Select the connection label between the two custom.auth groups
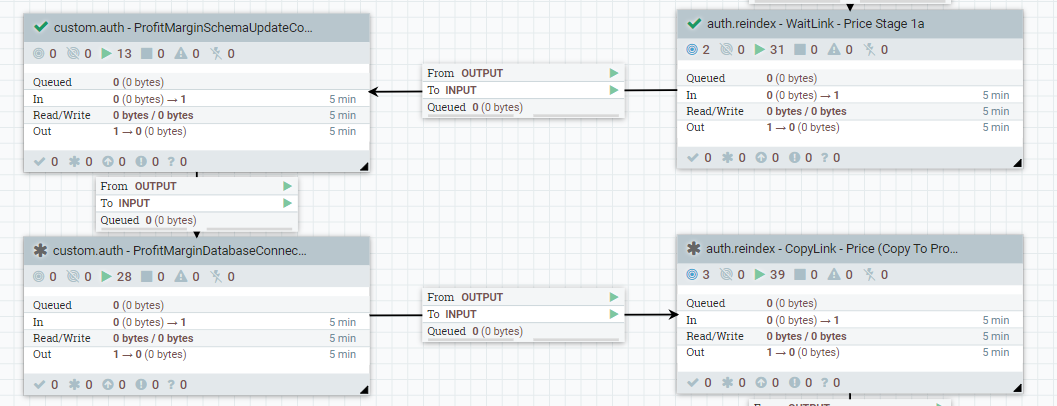The width and height of the screenshot is (1057, 406). point(197,203)
